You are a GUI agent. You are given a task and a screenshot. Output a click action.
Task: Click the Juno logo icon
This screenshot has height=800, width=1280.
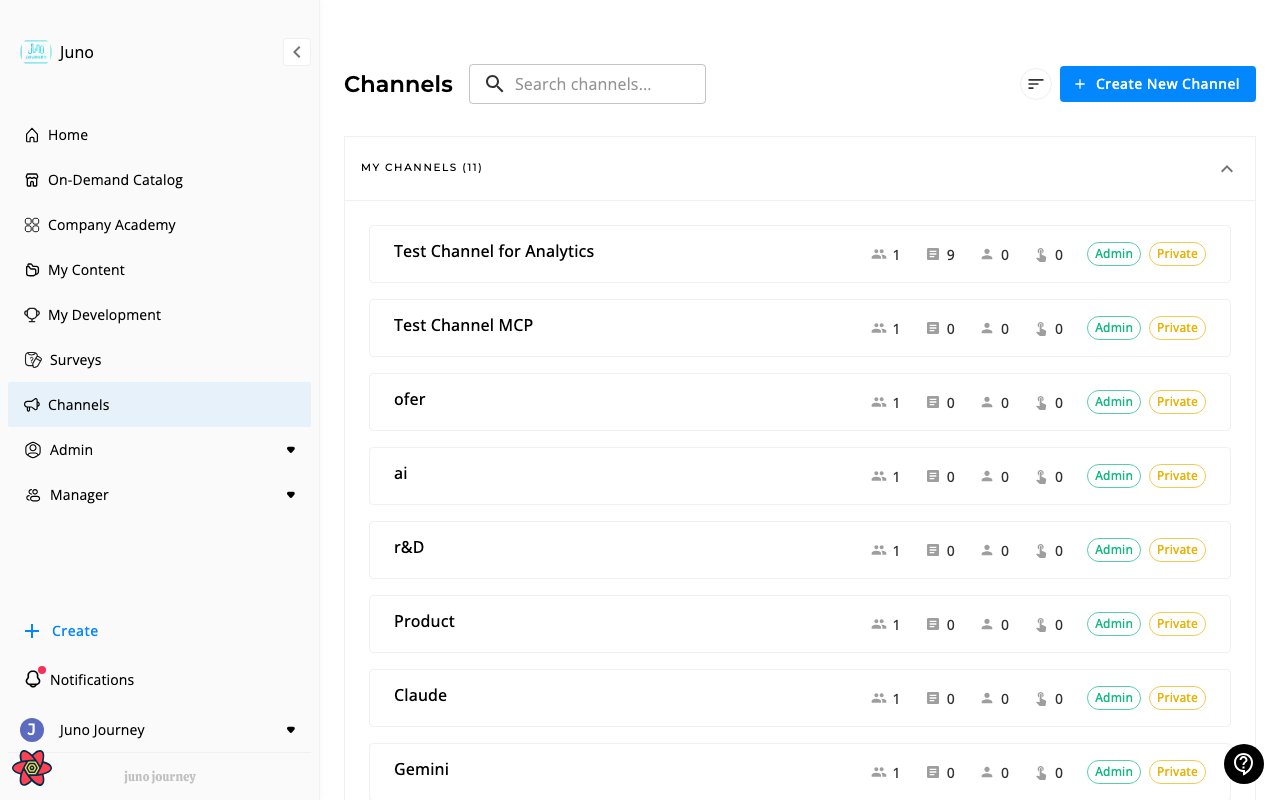[35, 52]
